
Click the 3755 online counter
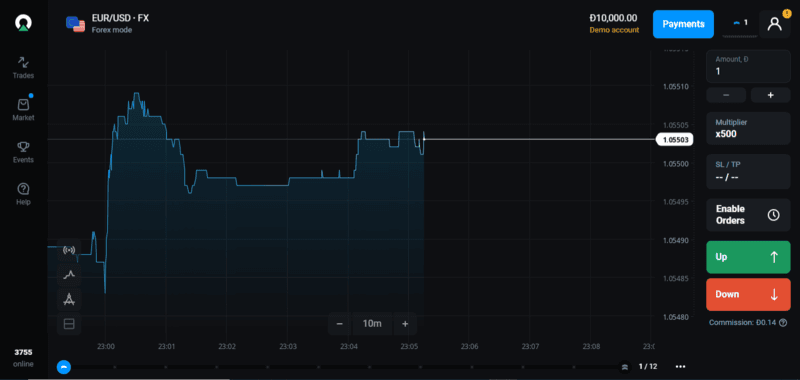click(x=23, y=358)
